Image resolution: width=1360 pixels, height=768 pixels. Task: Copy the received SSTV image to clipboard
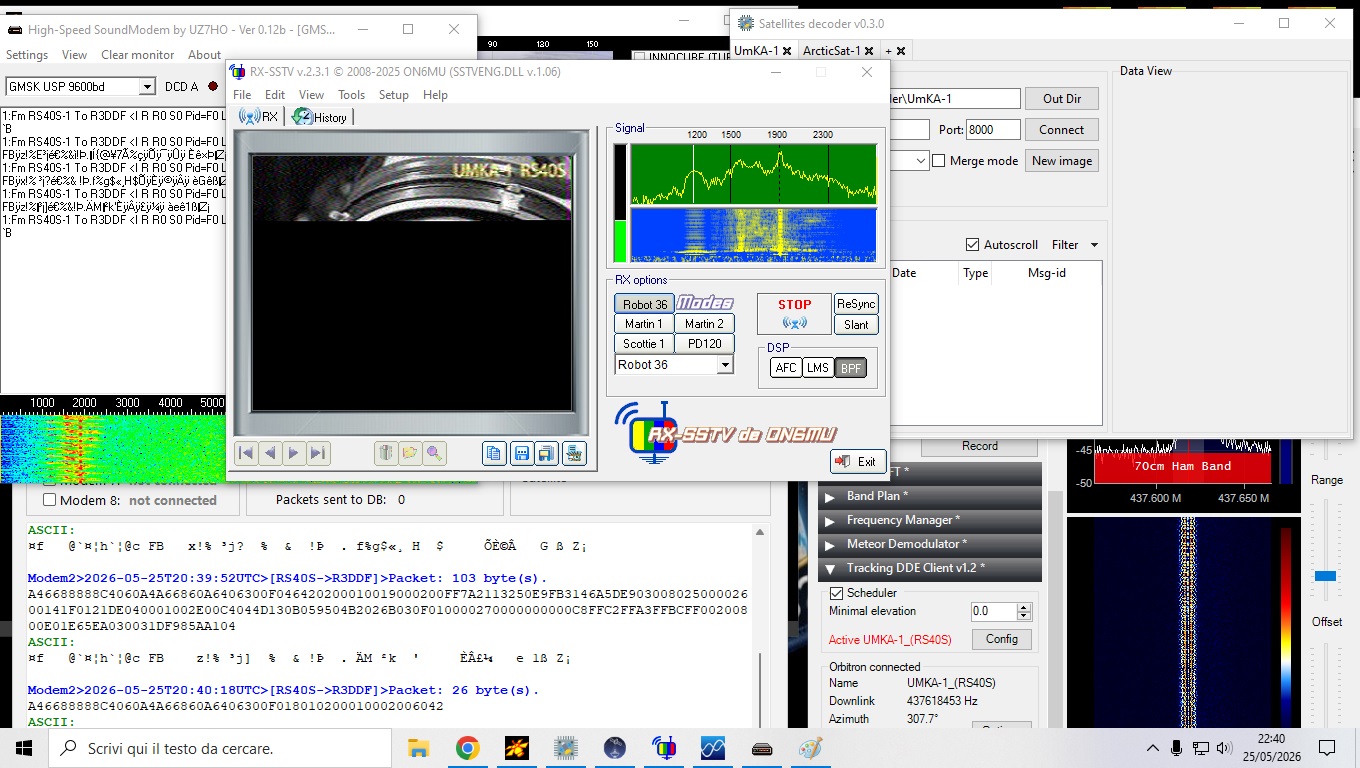point(494,453)
